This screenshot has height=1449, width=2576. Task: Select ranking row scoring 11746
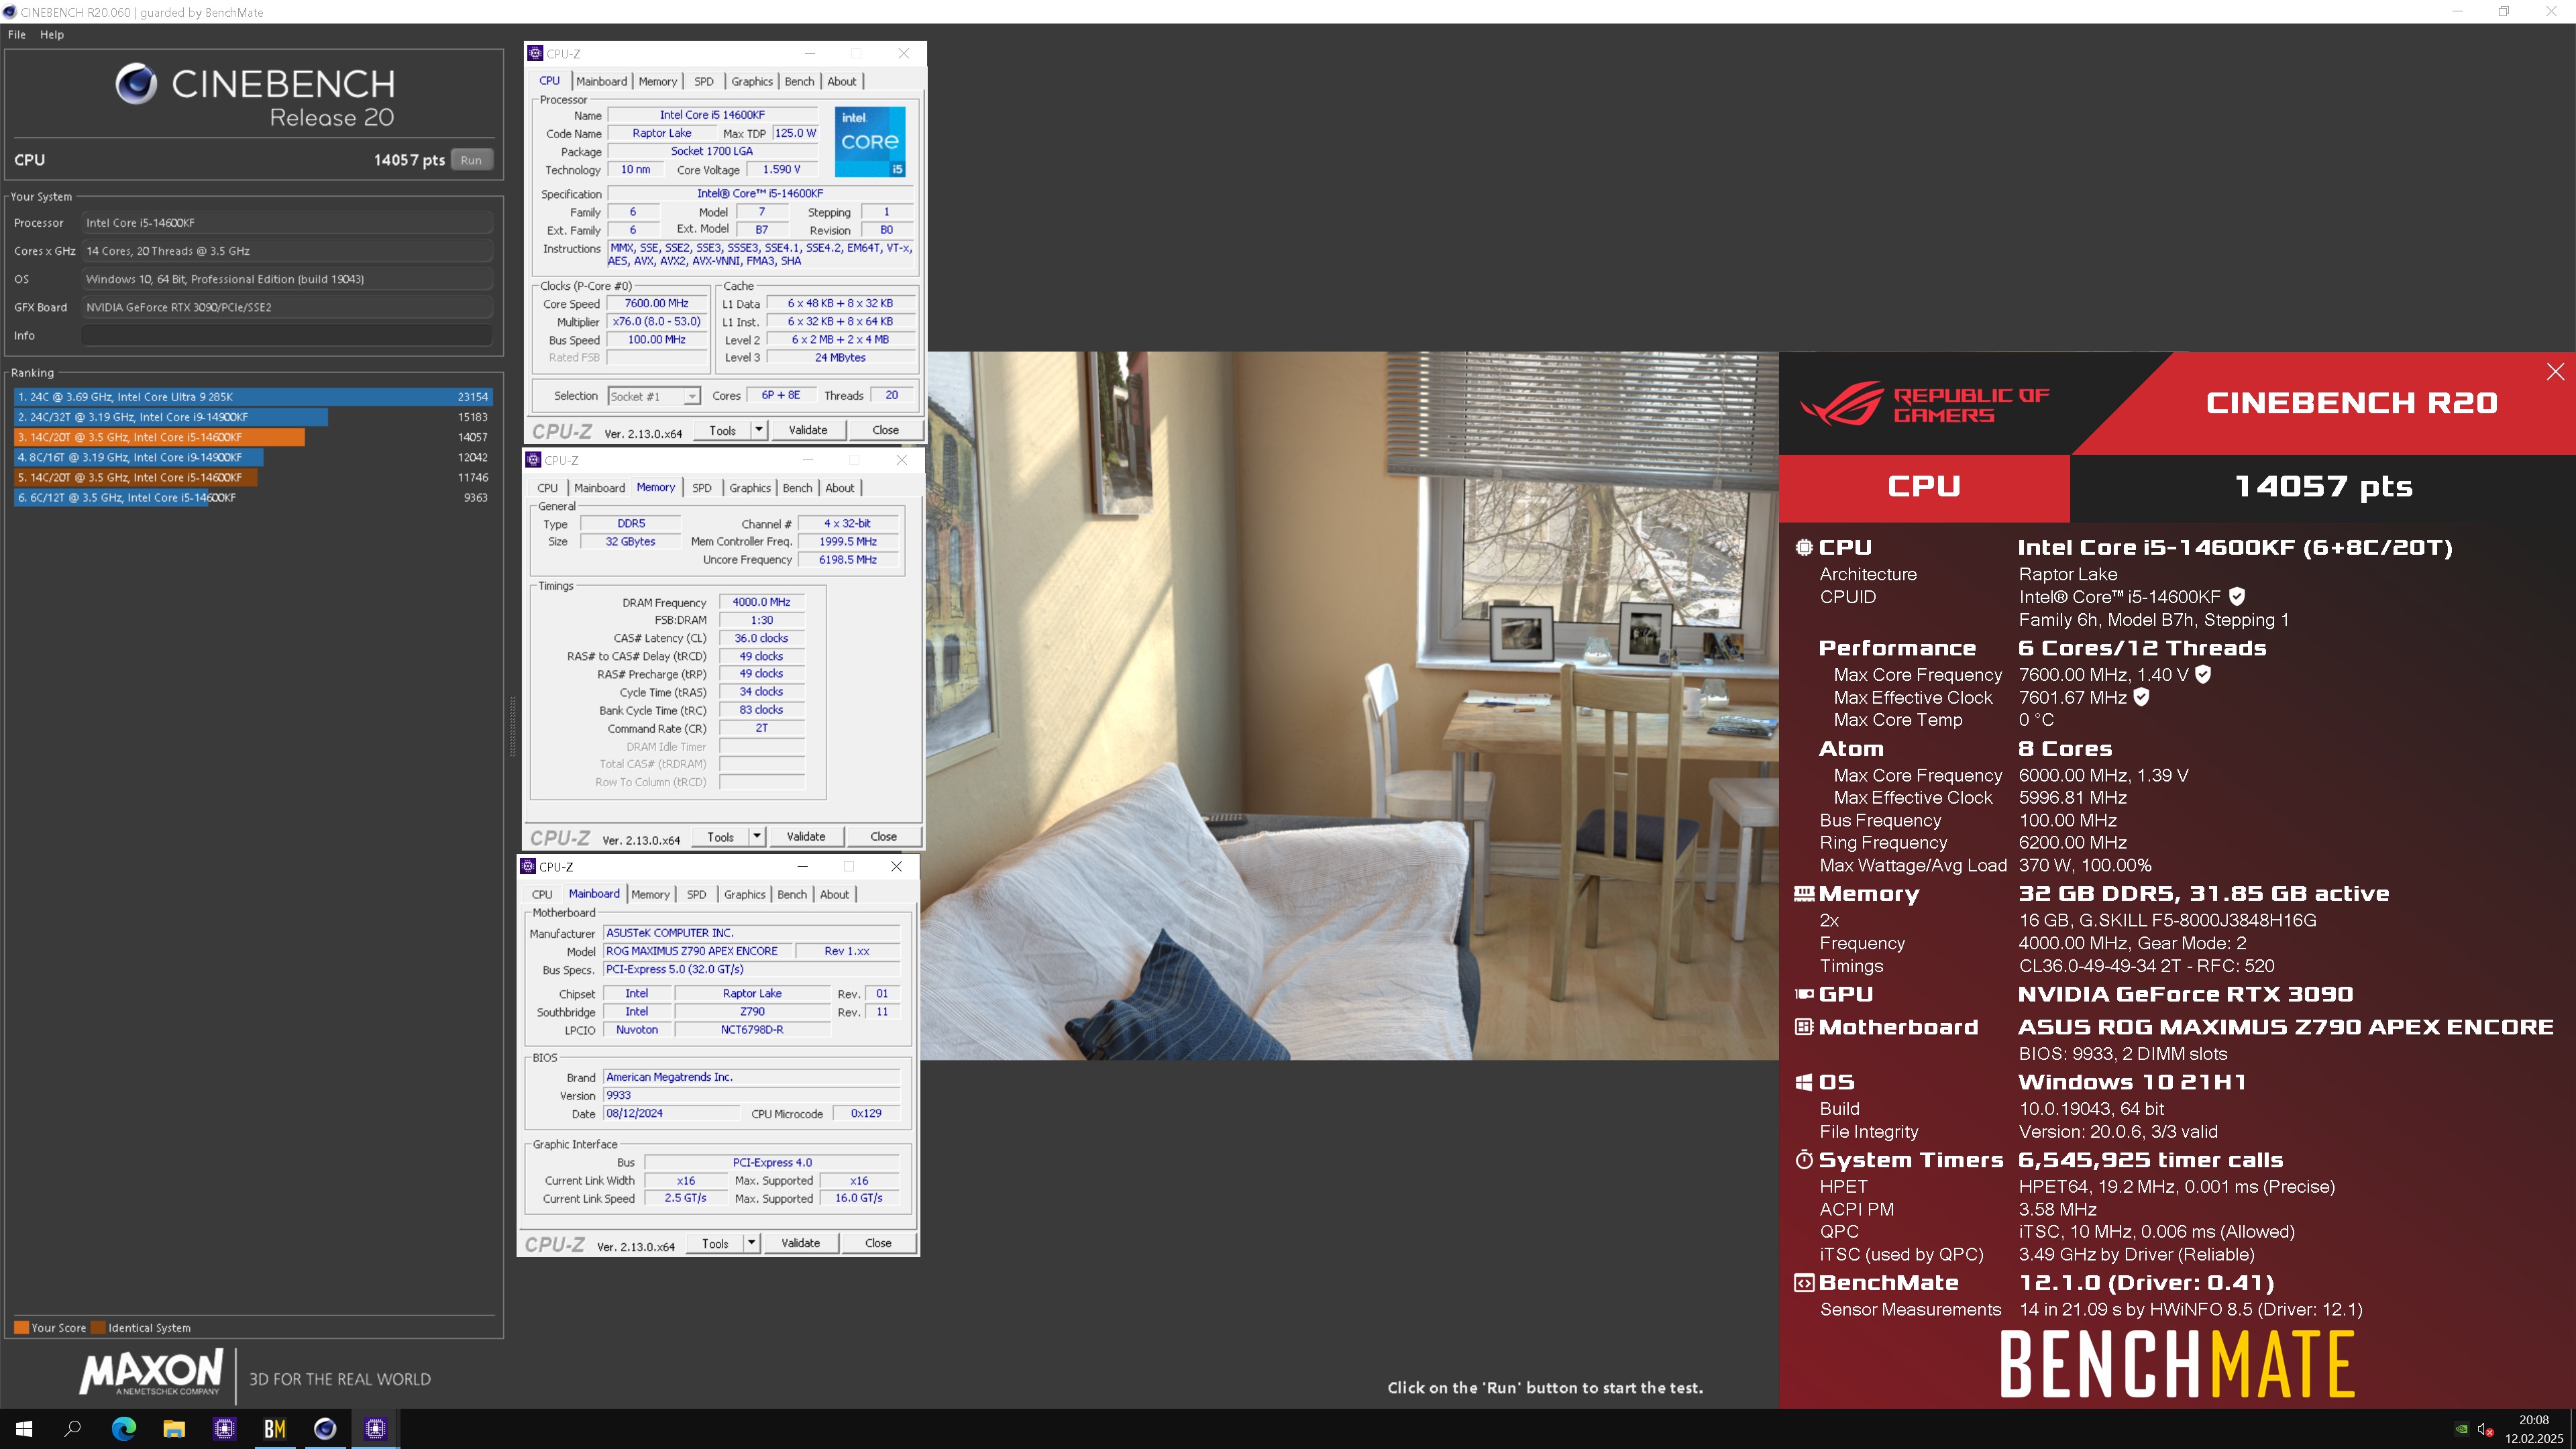[252, 477]
